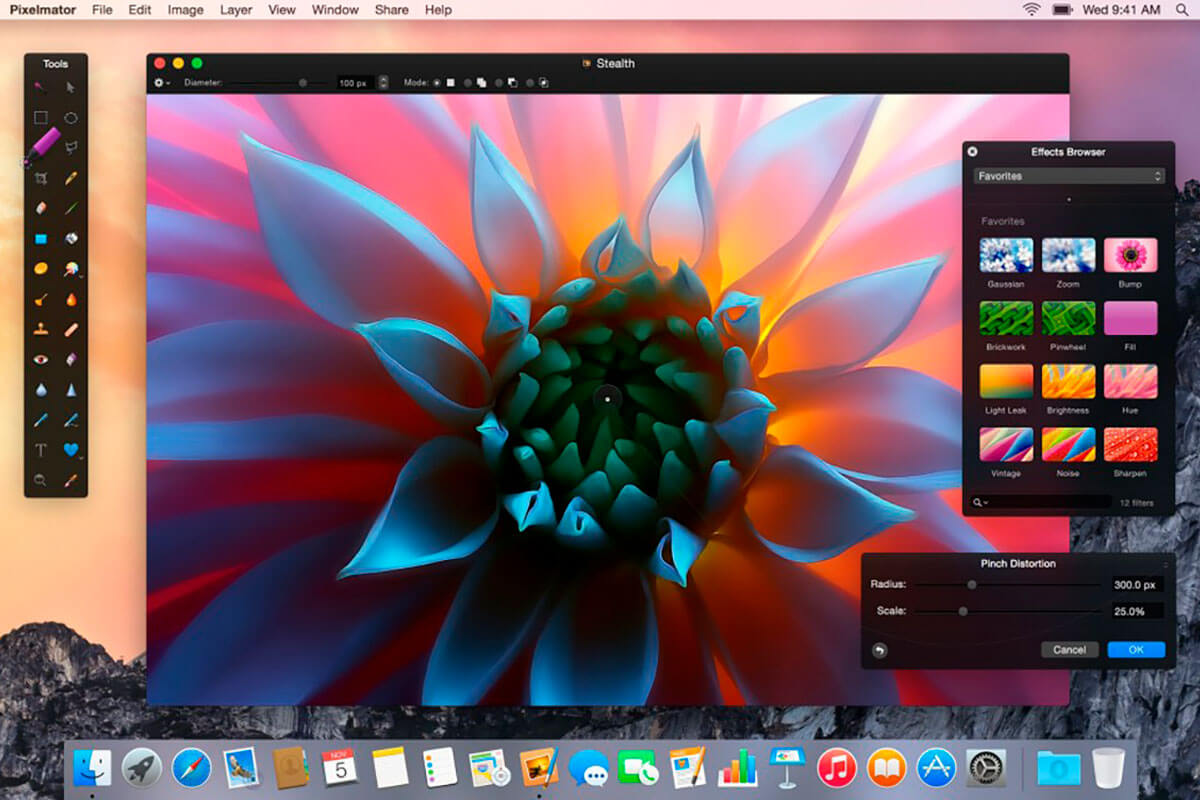Select the Eraser tool
The height and width of the screenshot is (800, 1200).
pos(41,208)
